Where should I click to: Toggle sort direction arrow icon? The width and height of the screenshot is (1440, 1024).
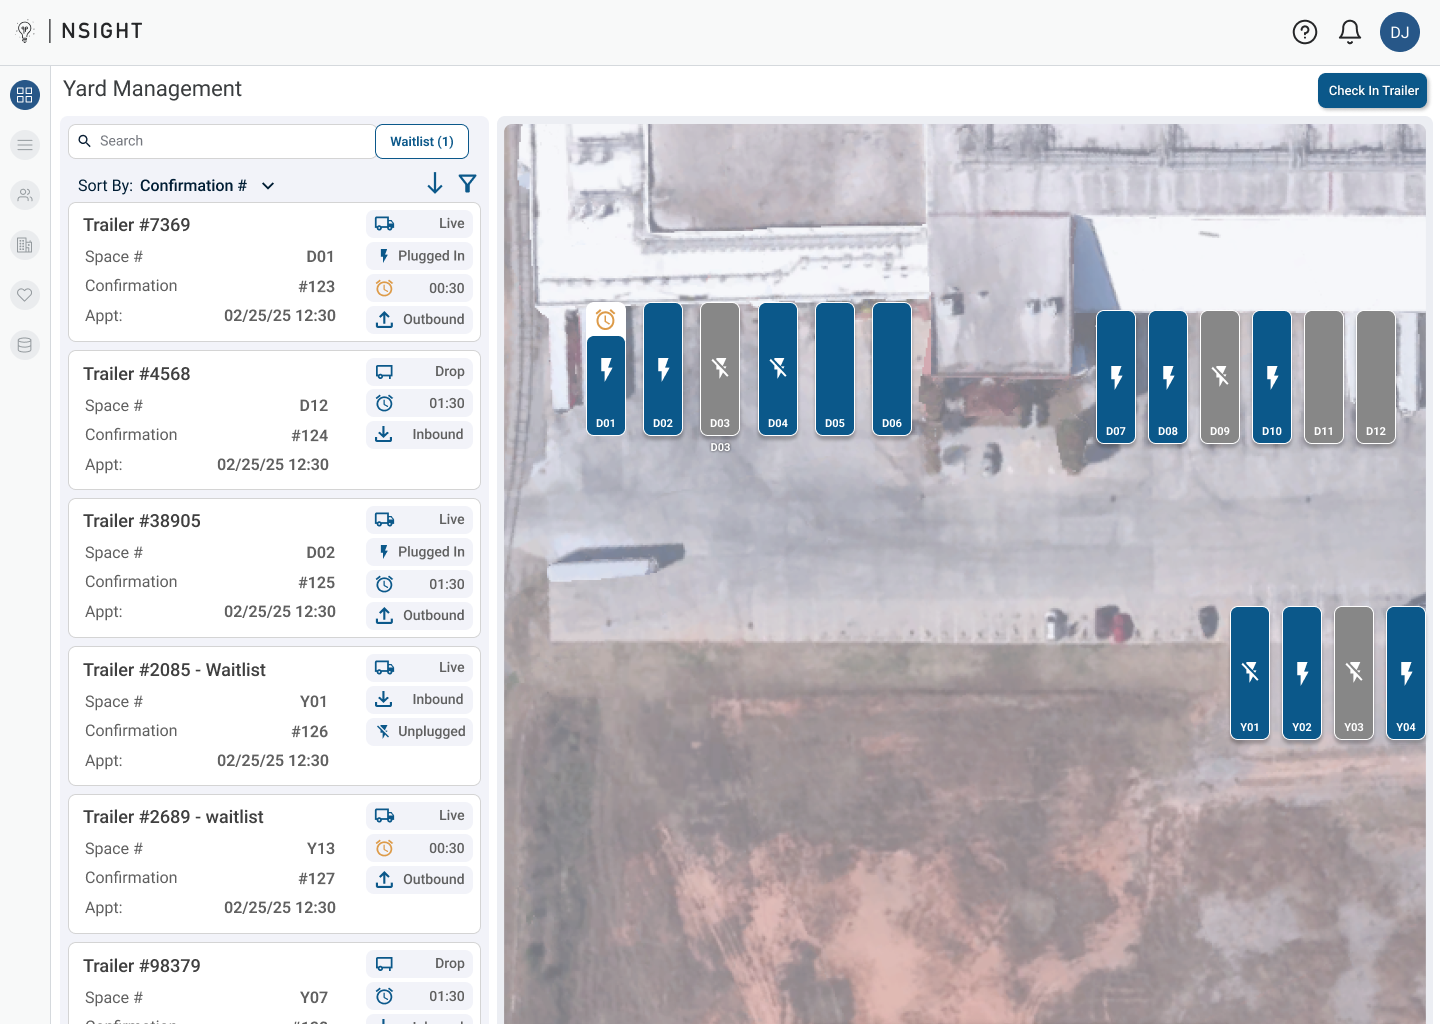pos(434,183)
